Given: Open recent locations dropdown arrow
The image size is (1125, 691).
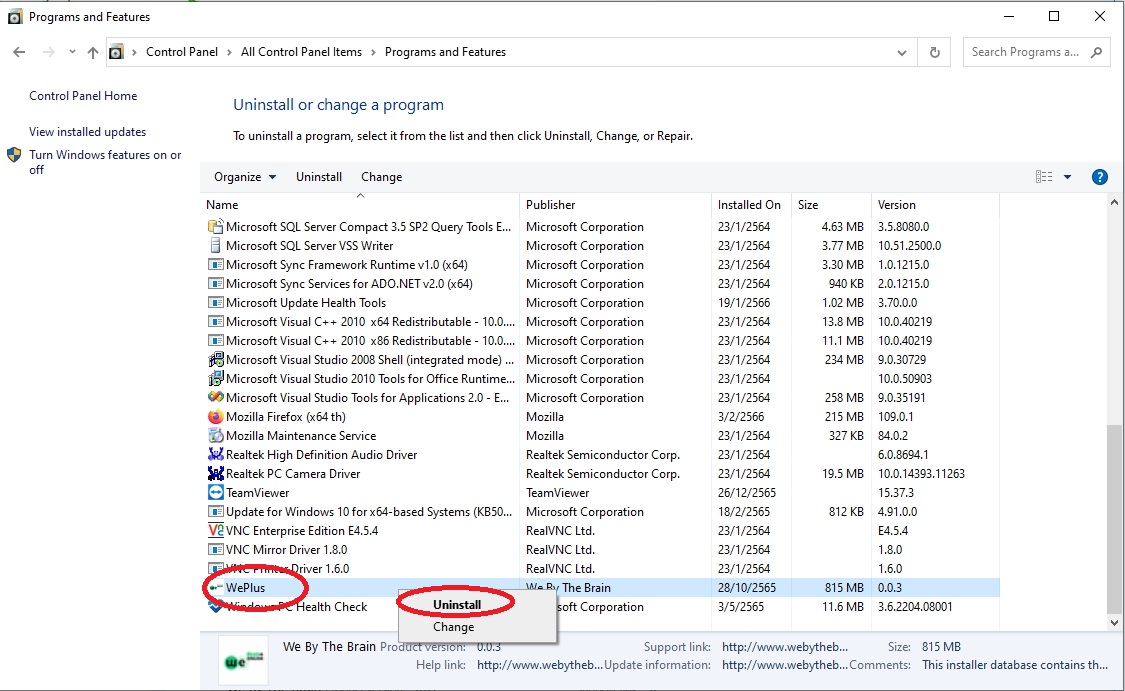Looking at the screenshot, I should 72,52.
